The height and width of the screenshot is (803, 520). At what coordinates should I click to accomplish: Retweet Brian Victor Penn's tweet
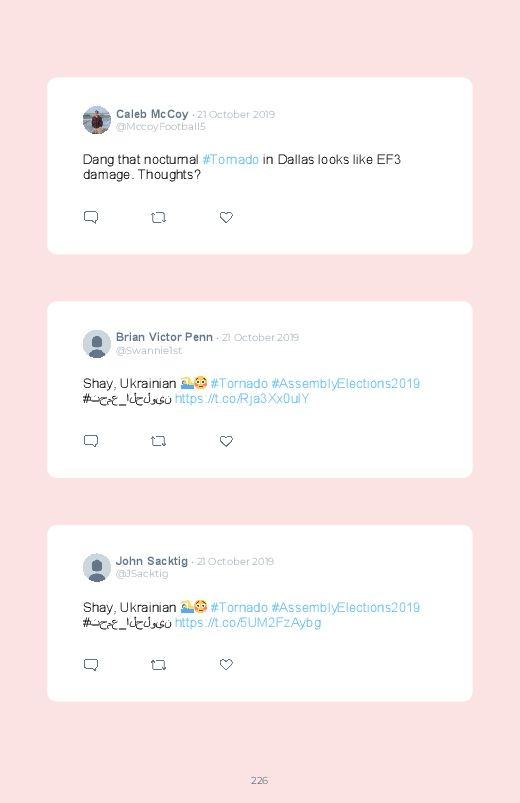click(x=158, y=441)
